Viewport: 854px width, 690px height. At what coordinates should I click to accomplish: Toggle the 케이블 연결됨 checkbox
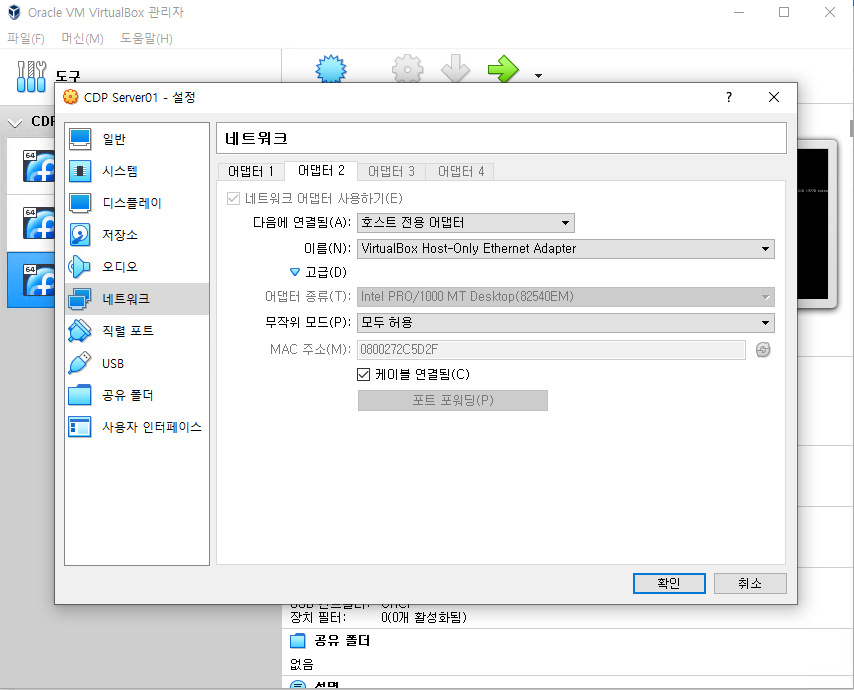[x=363, y=374]
